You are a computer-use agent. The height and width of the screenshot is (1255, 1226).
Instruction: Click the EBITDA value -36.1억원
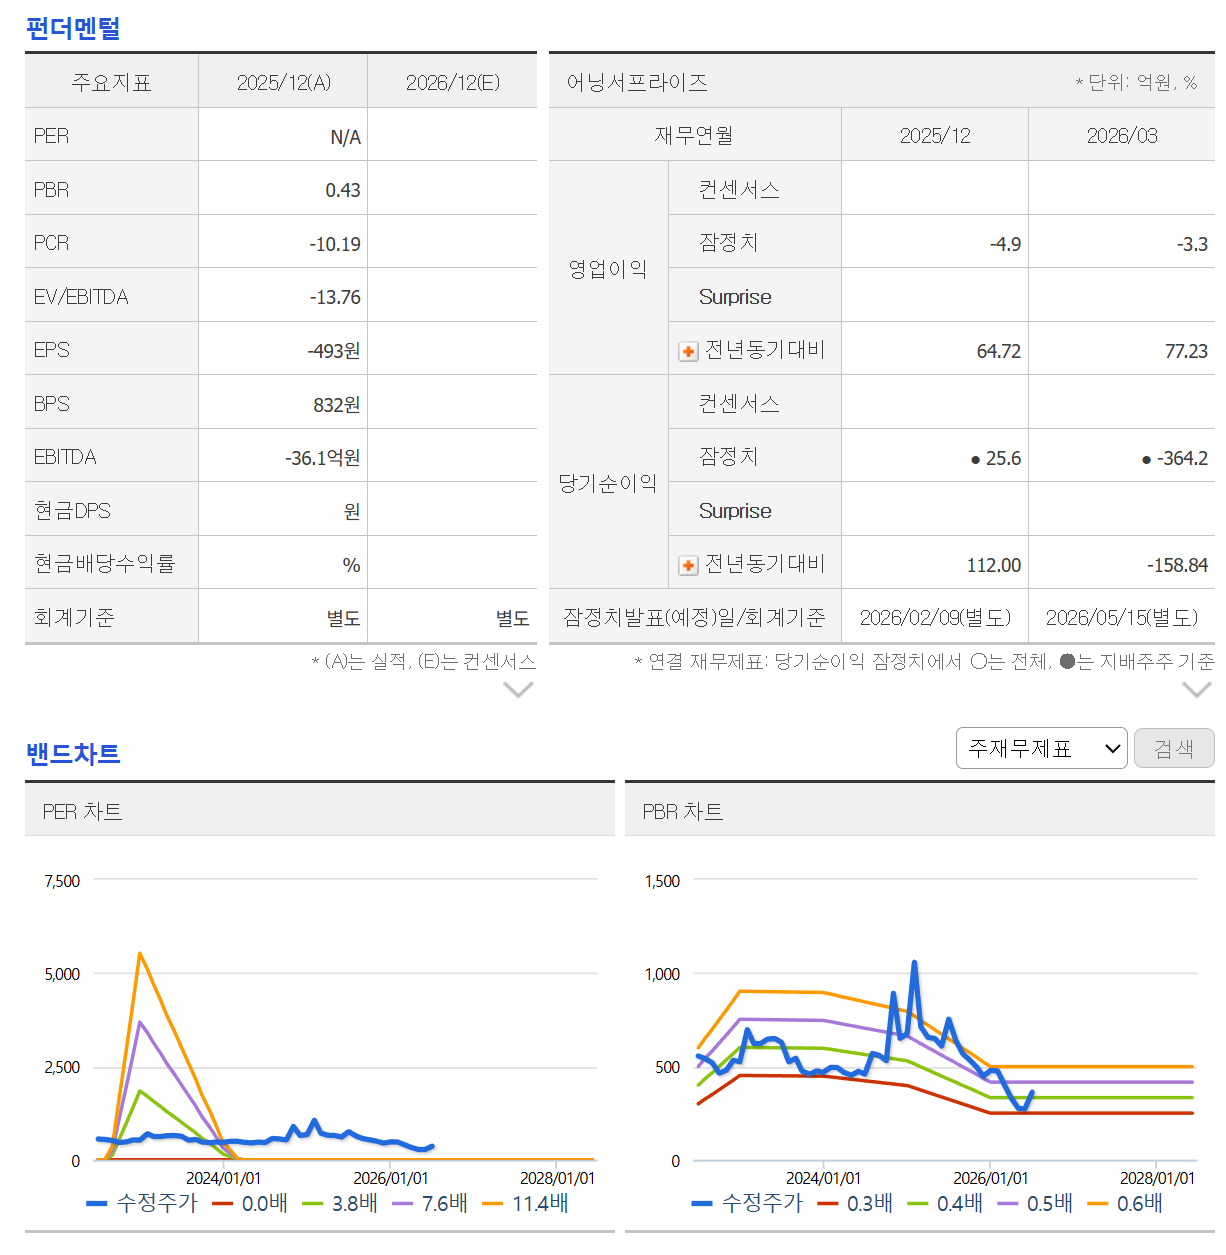pos(323,458)
